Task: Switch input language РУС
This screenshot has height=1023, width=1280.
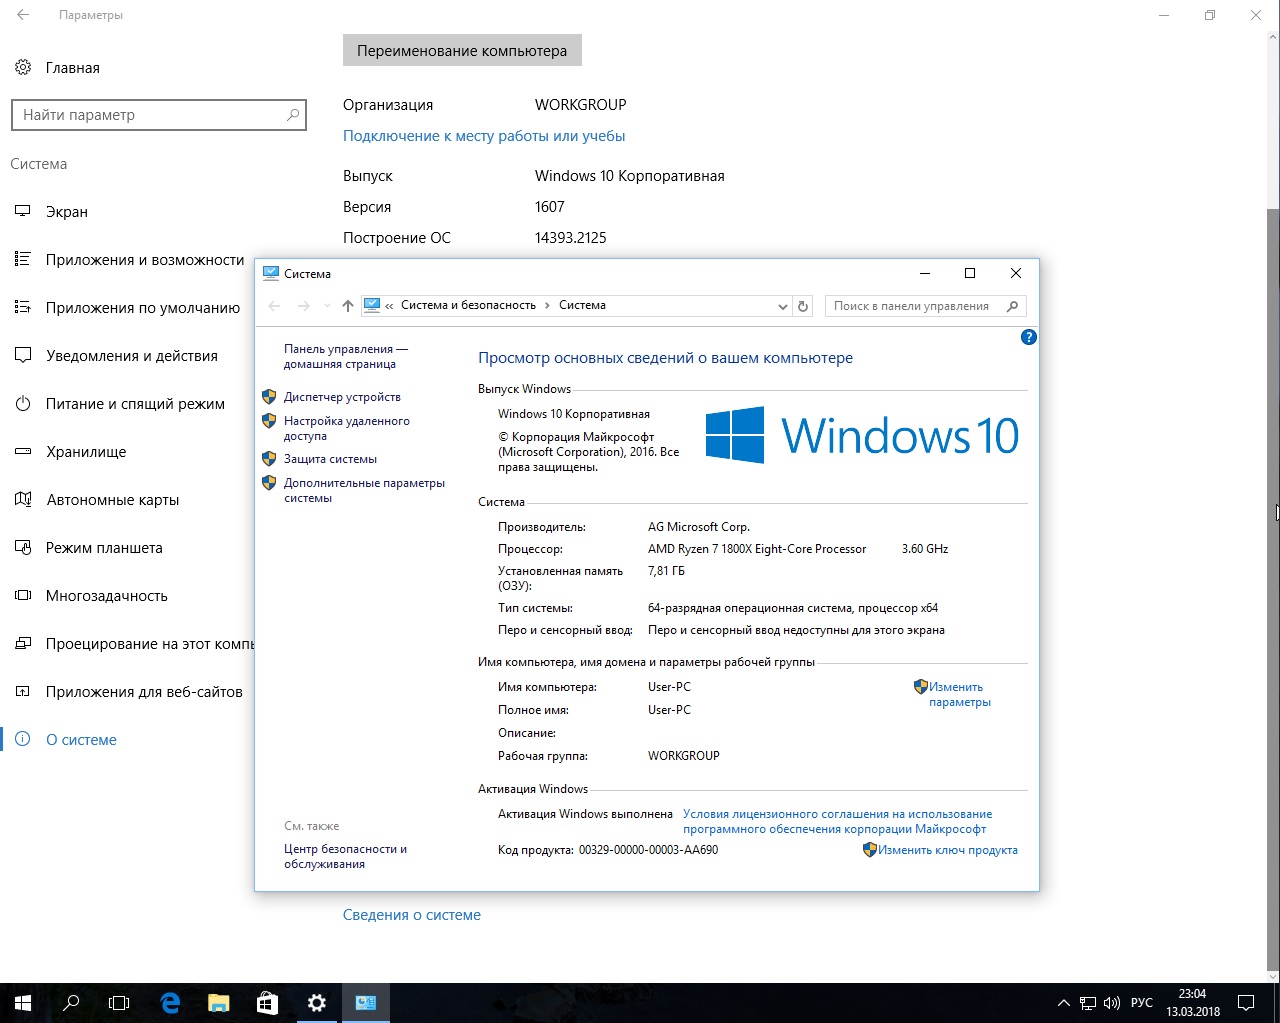Action: point(1142,1003)
